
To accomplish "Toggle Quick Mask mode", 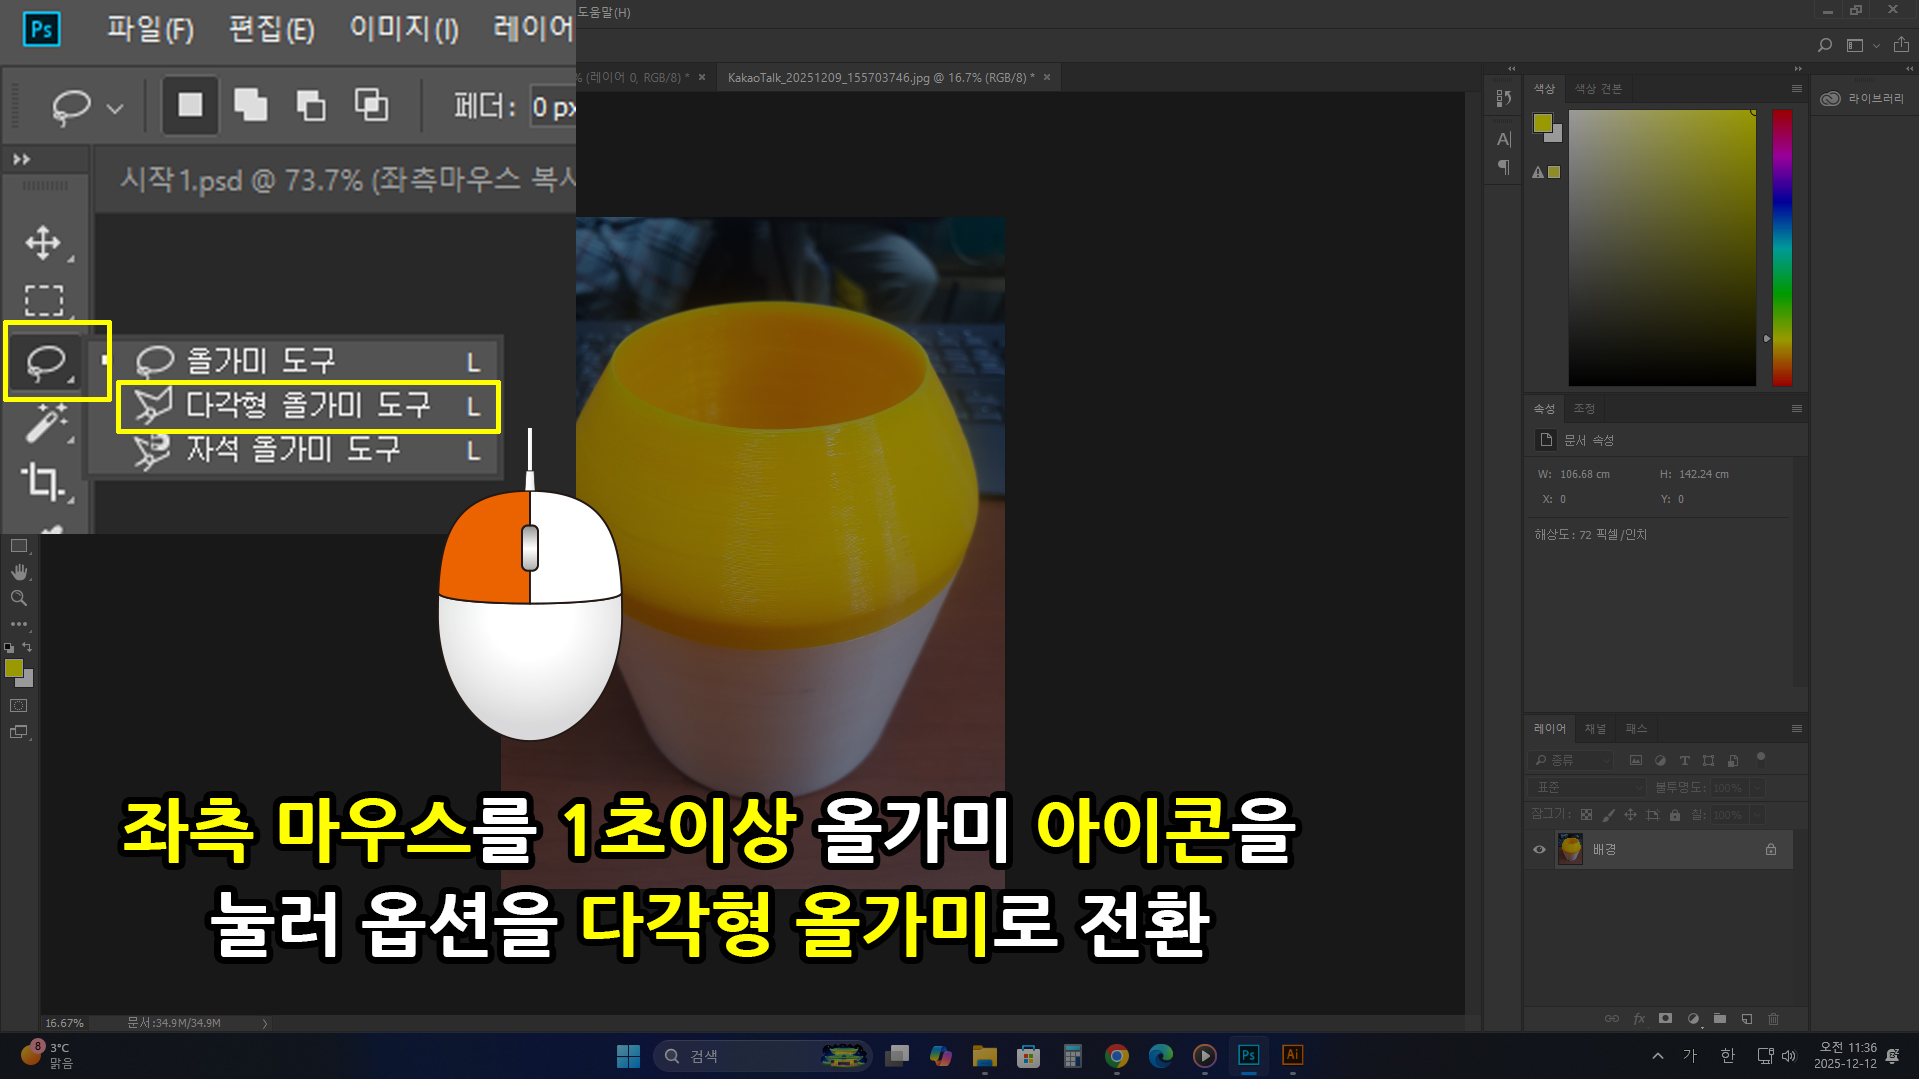I will [x=19, y=705].
